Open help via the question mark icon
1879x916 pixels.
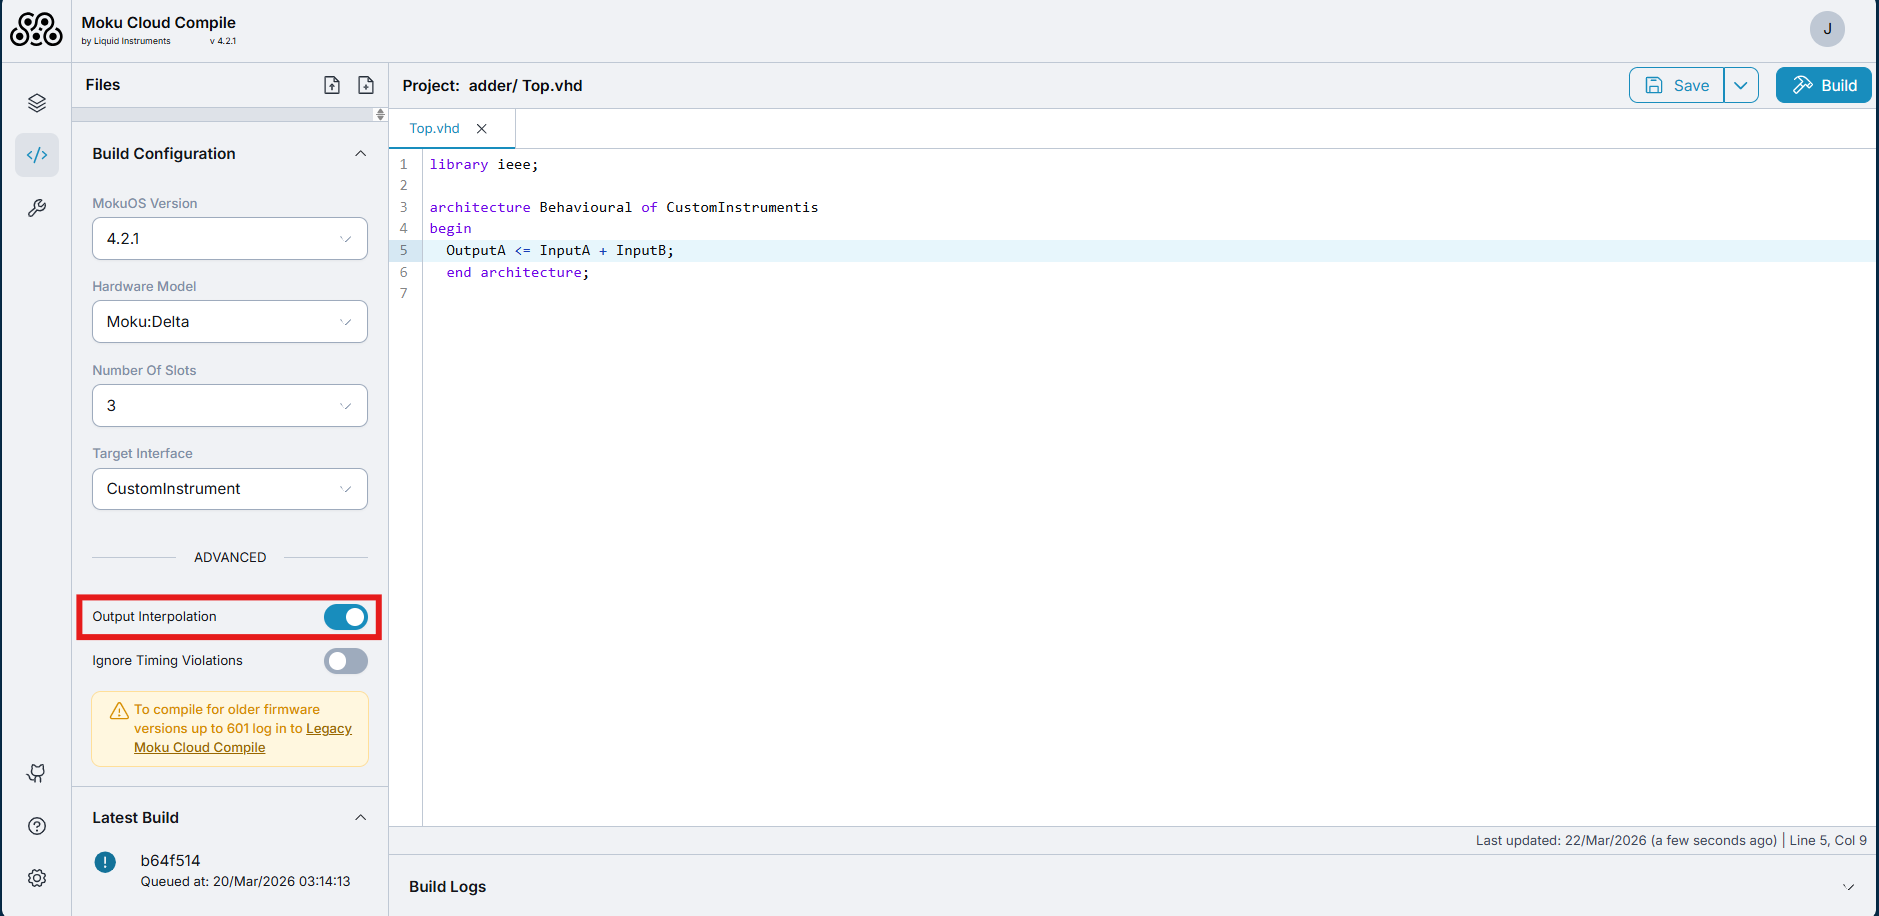[36, 826]
